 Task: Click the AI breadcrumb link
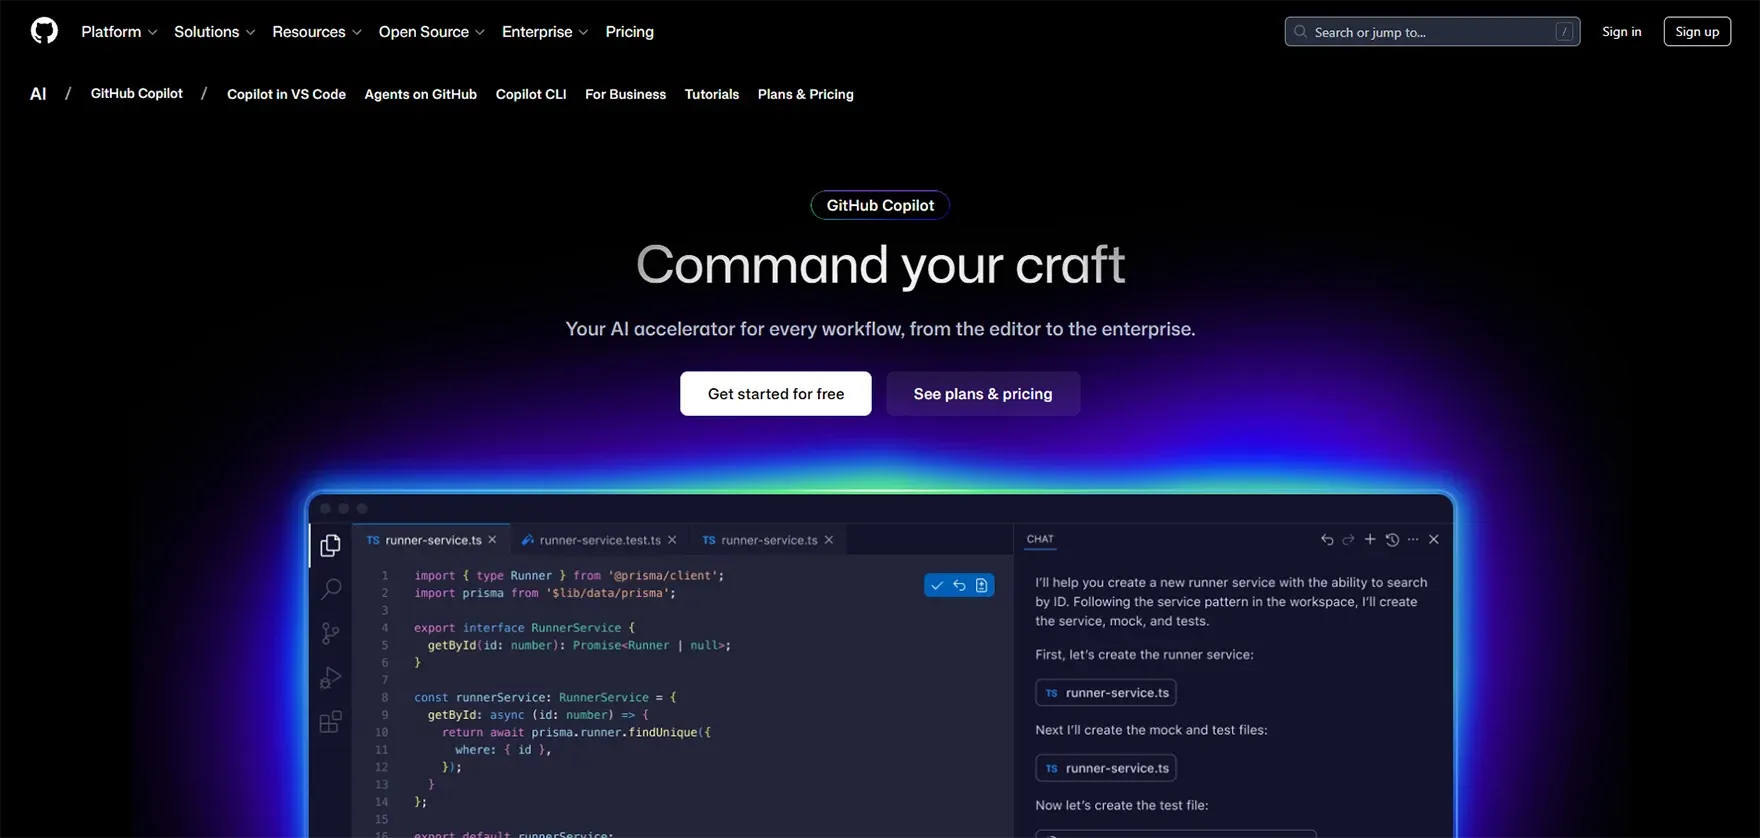point(38,94)
